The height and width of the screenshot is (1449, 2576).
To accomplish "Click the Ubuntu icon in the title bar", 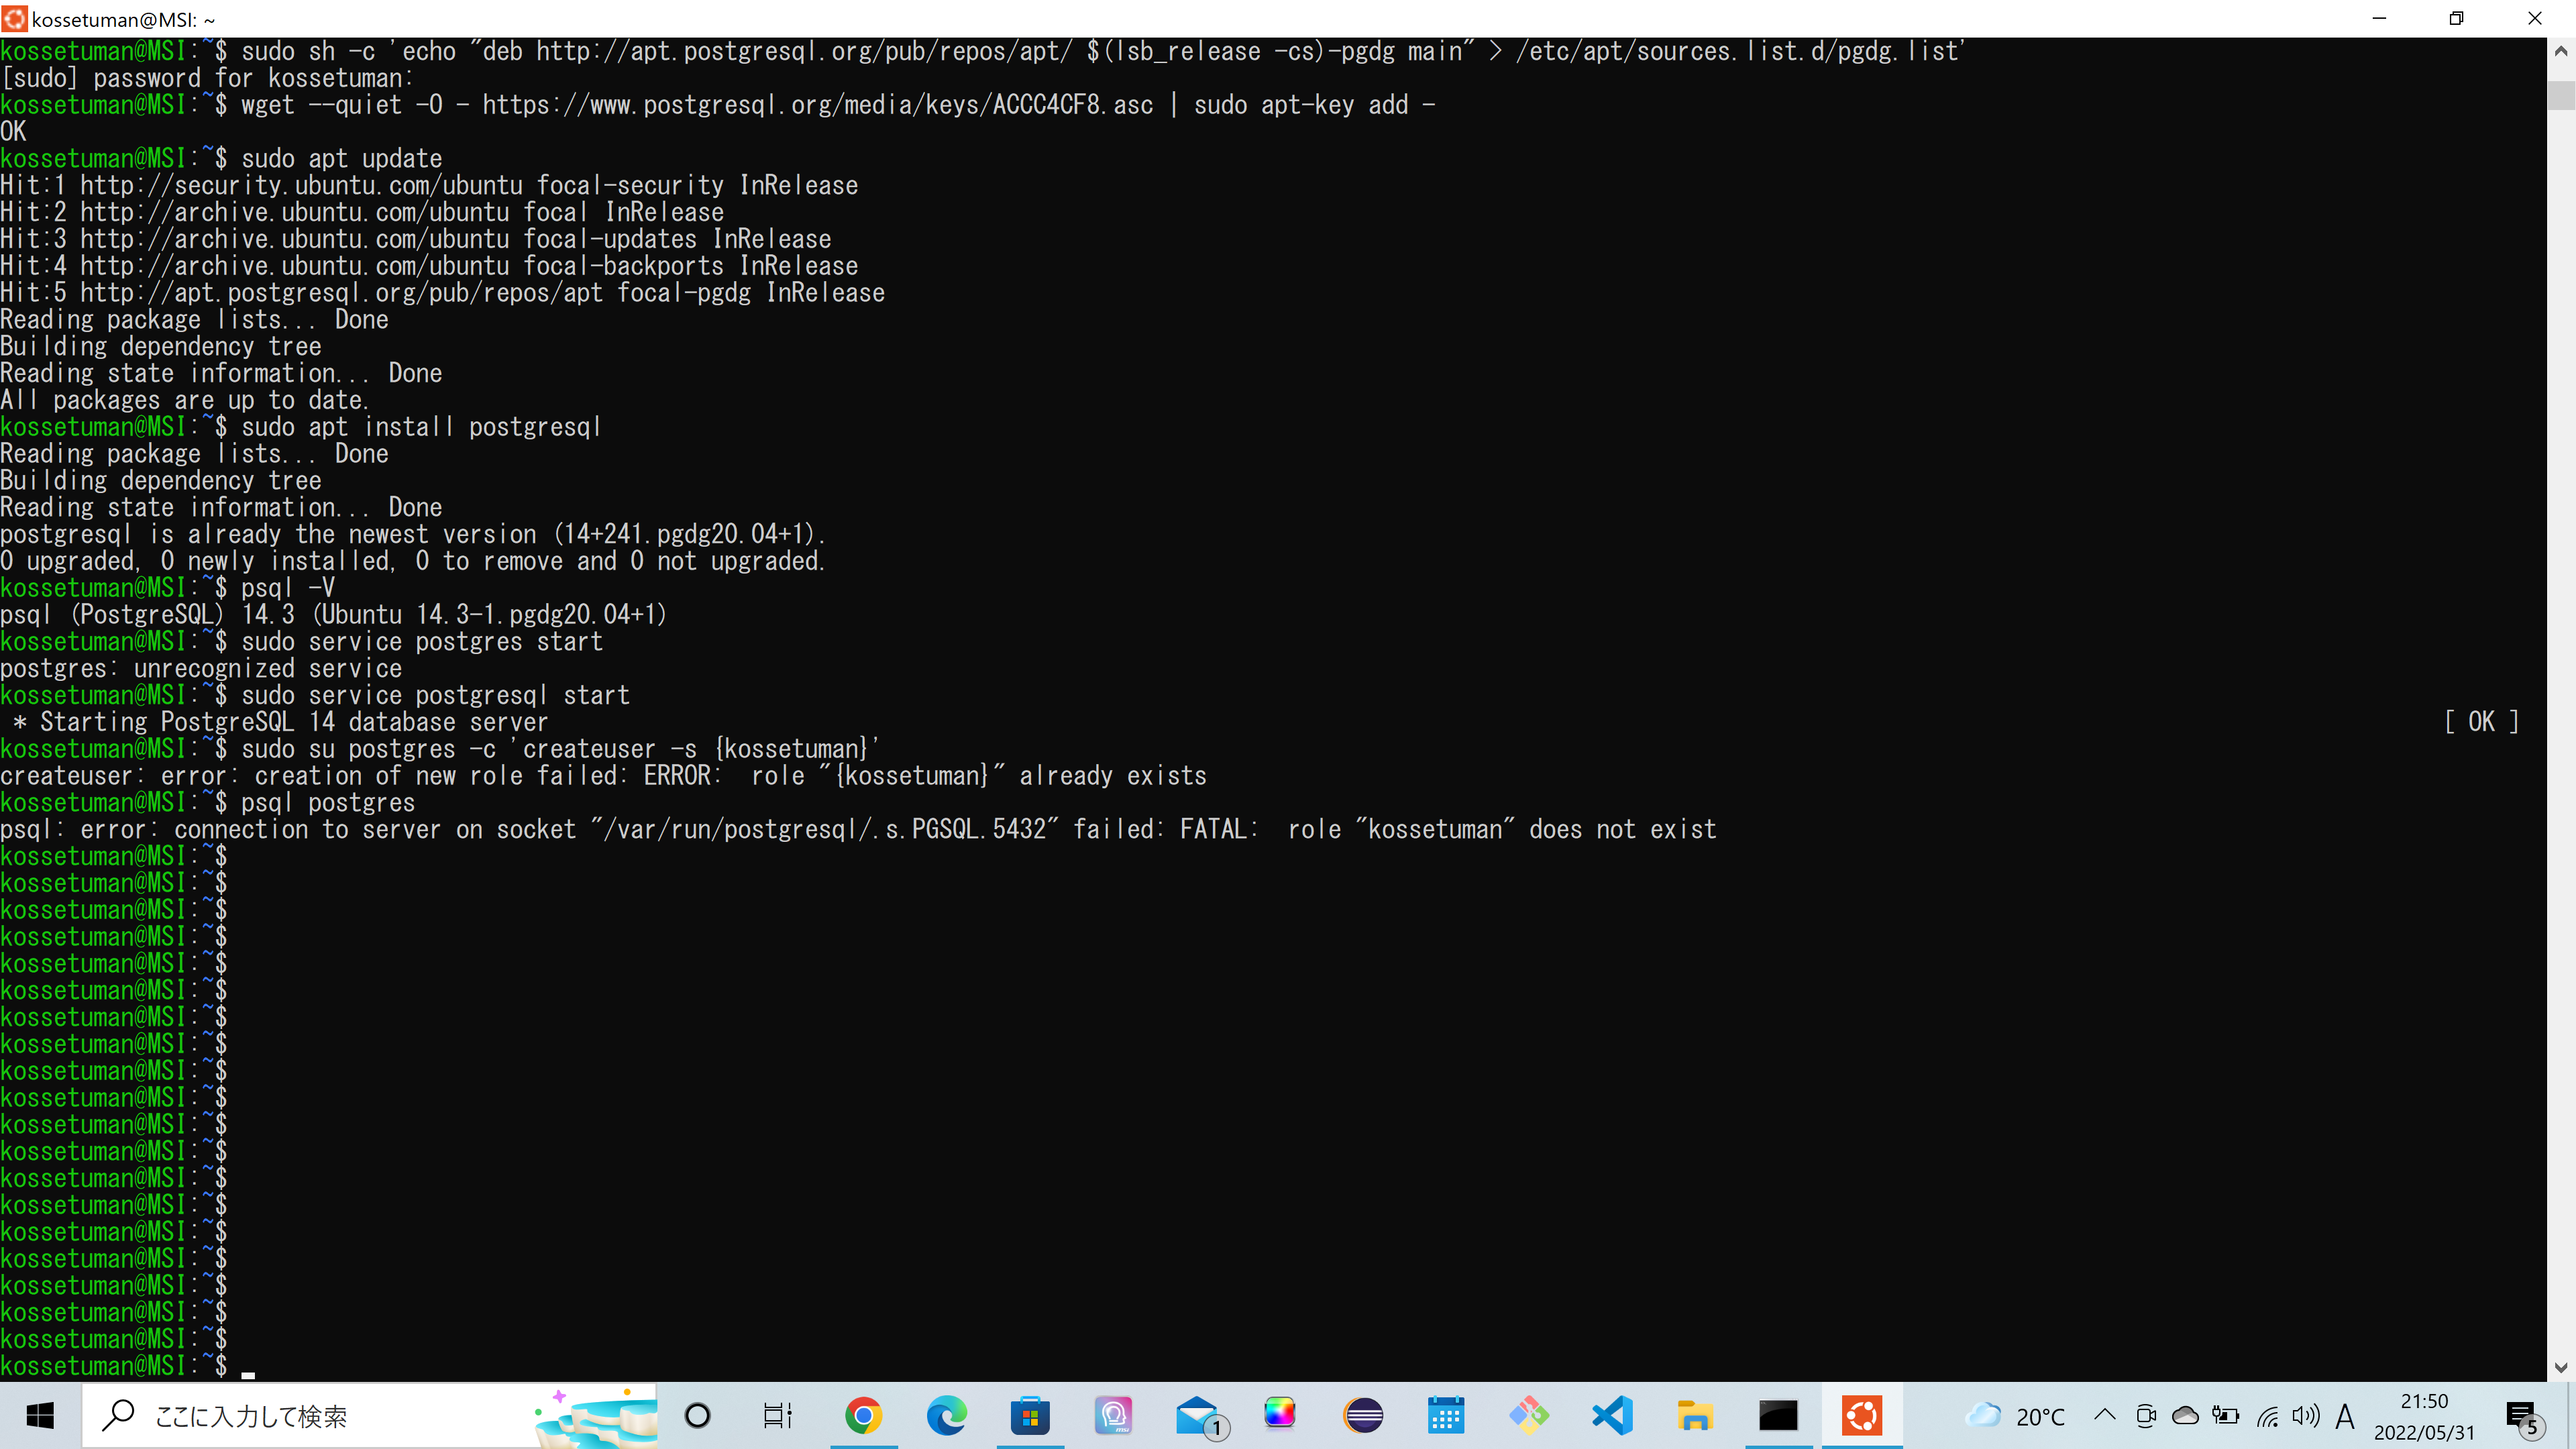I will coord(14,19).
